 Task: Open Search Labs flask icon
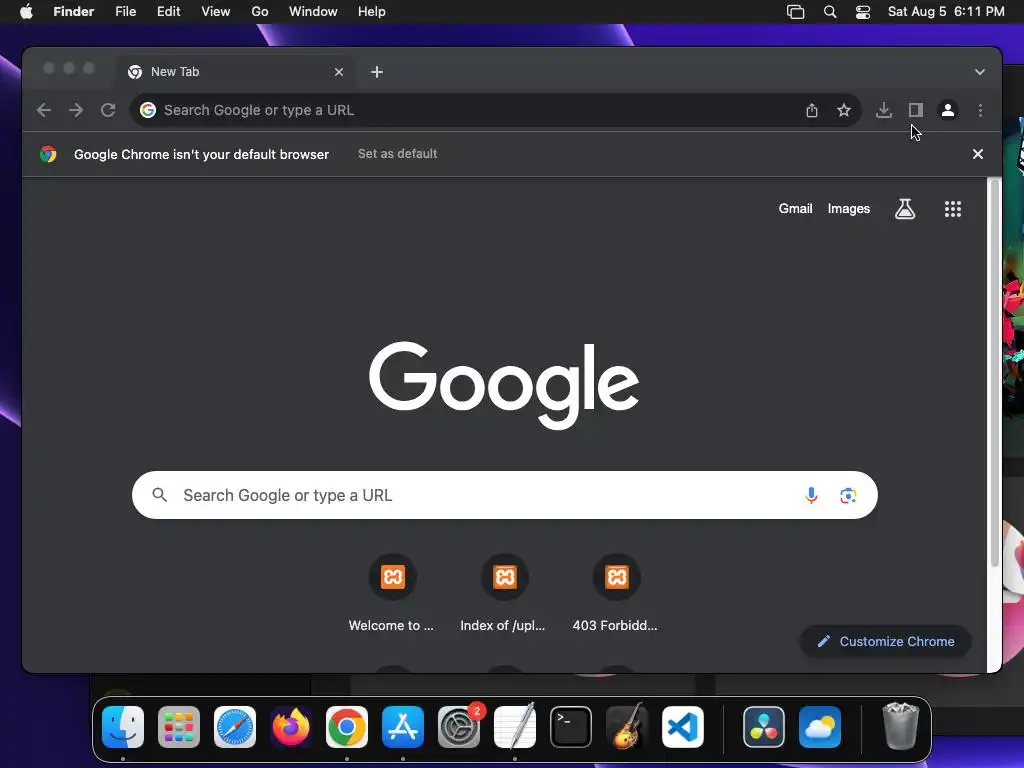[905, 209]
